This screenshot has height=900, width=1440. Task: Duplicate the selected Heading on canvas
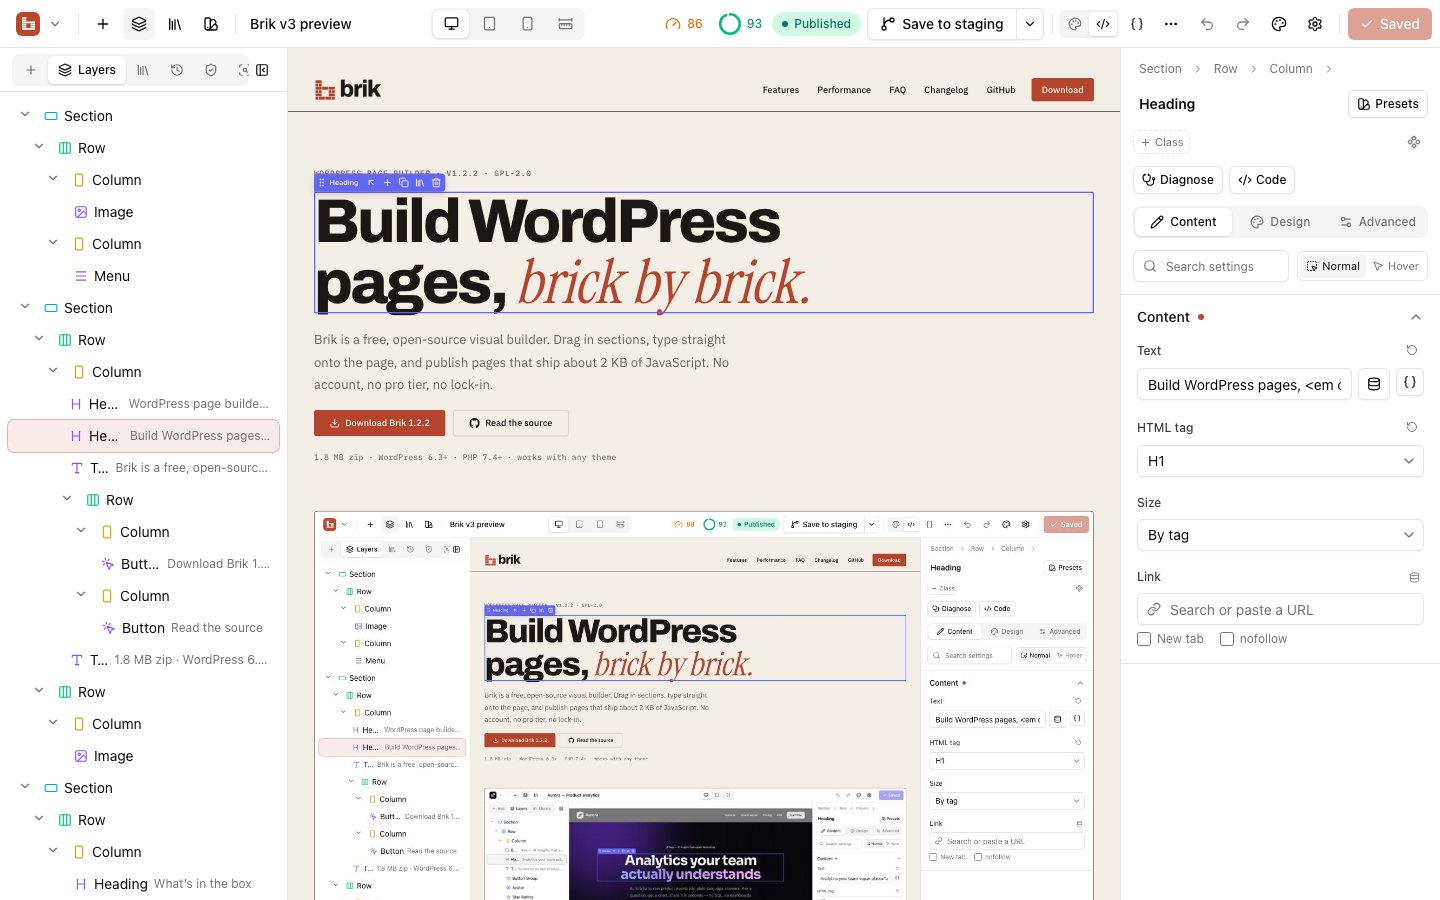coord(404,183)
